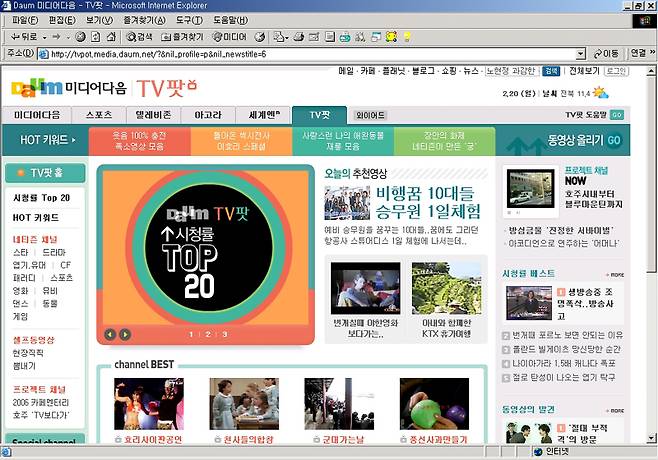
Task: Click the weather sun icon
Action: pyautogui.click(x=600, y=92)
